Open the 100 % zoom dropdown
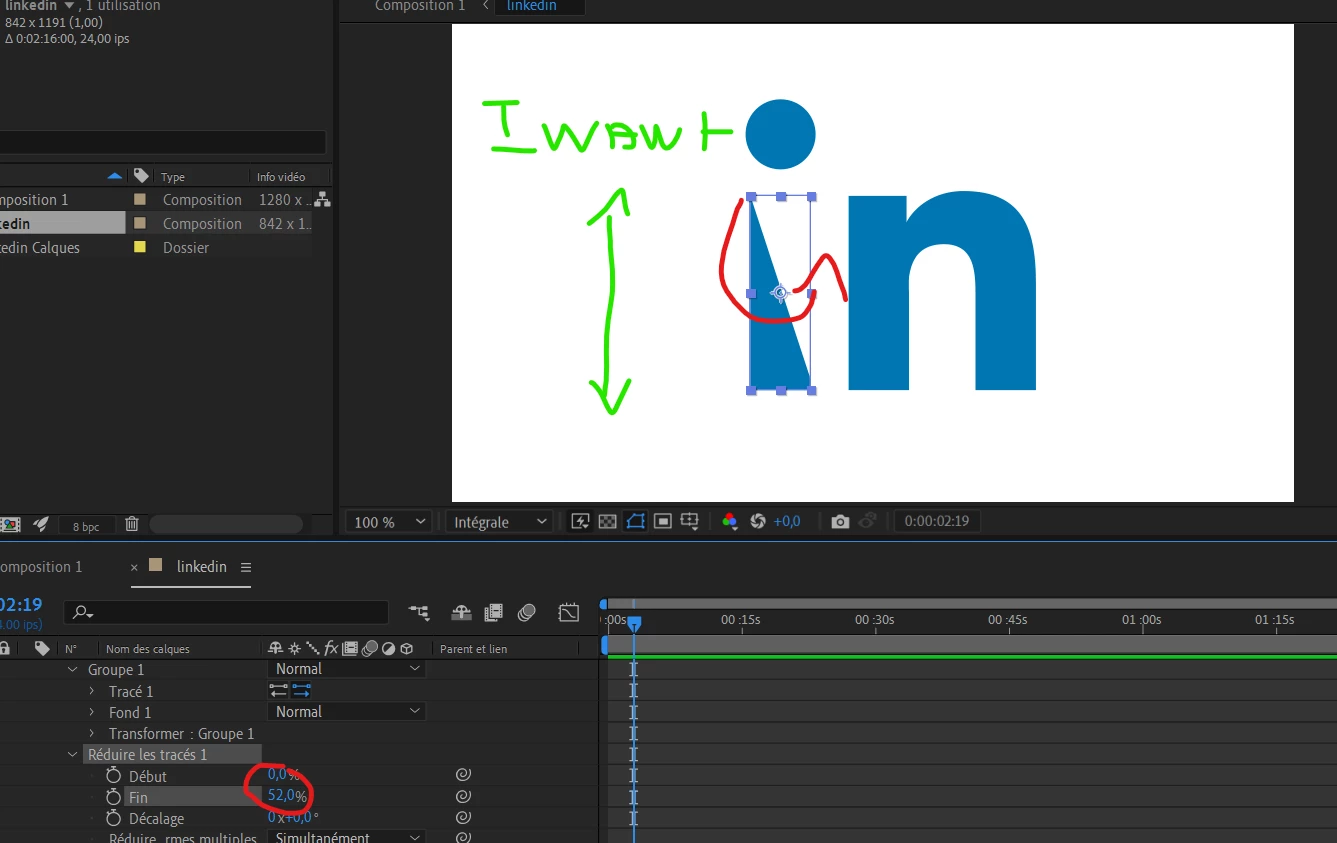Image resolution: width=1337 pixels, height=843 pixels. (389, 522)
